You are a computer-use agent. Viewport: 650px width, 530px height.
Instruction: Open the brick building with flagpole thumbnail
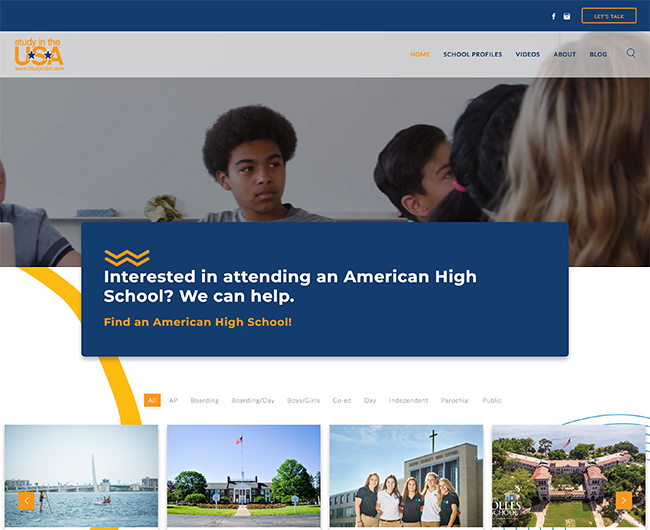[244, 476]
